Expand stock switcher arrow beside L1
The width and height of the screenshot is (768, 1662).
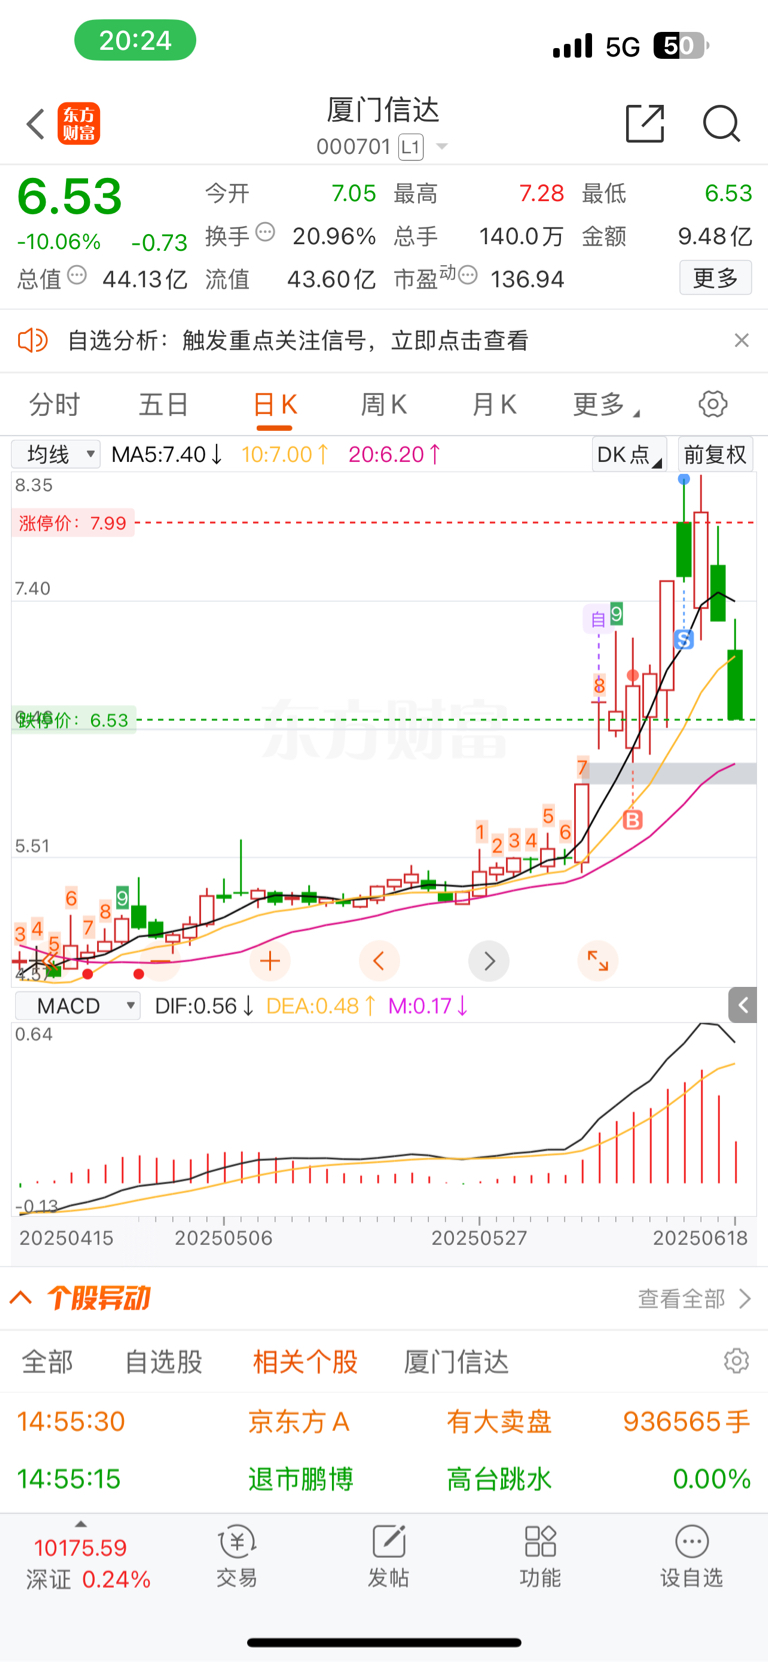pyautogui.click(x=442, y=147)
